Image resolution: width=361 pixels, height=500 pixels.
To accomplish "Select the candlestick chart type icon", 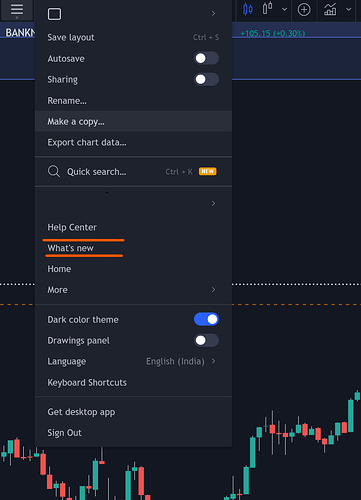I will pyautogui.click(x=248, y=9).
